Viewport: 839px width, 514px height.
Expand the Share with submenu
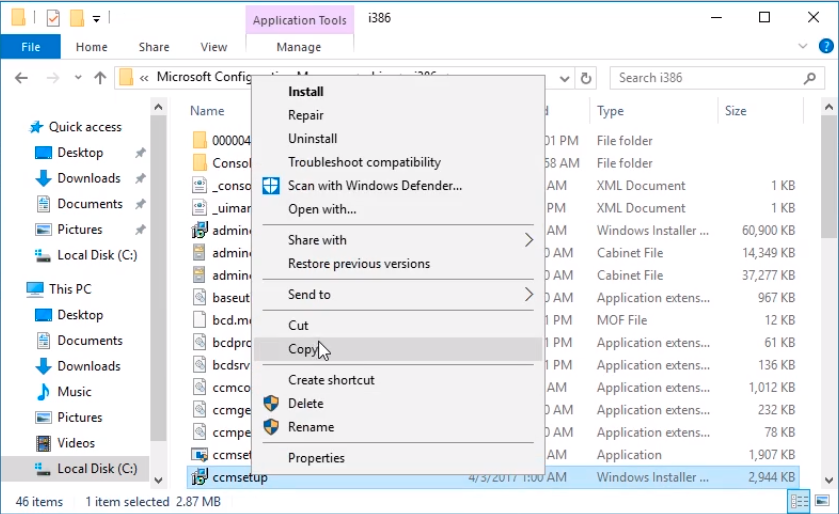[x=398, y=240]
